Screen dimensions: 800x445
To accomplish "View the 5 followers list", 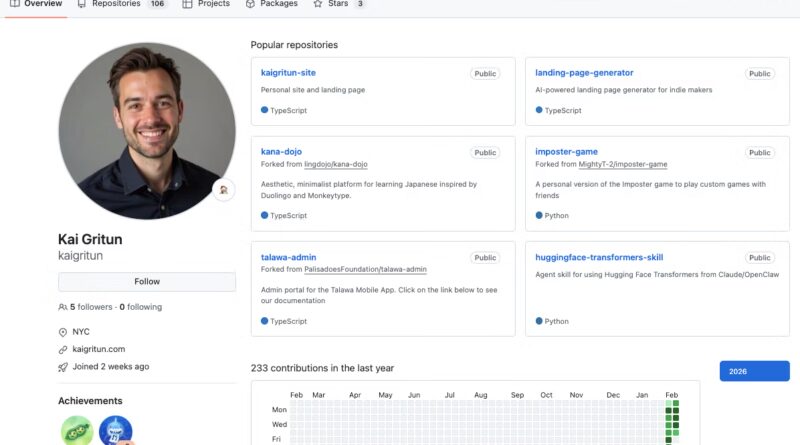I will pyautogui.click(x=91, y=307).
